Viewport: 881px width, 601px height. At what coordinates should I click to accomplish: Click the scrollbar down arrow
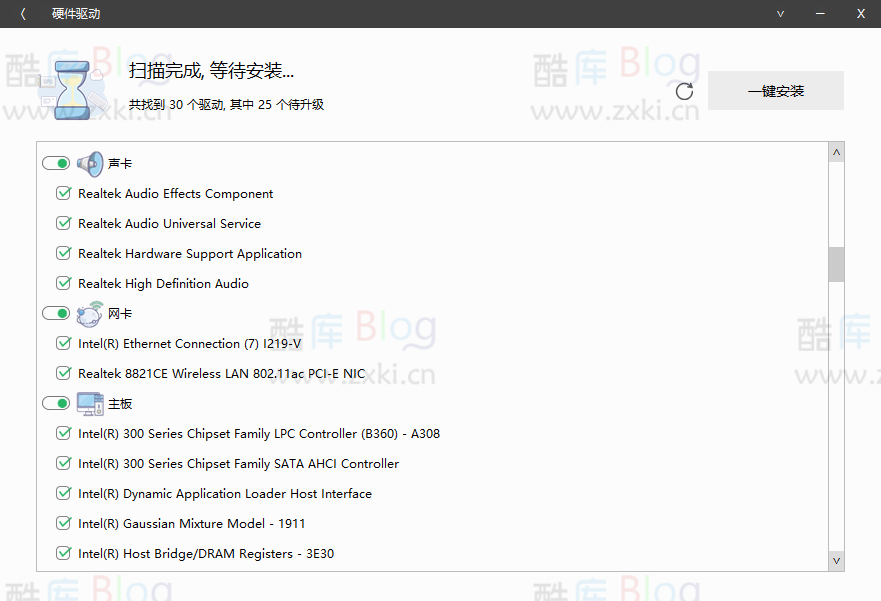coord(836,561)
